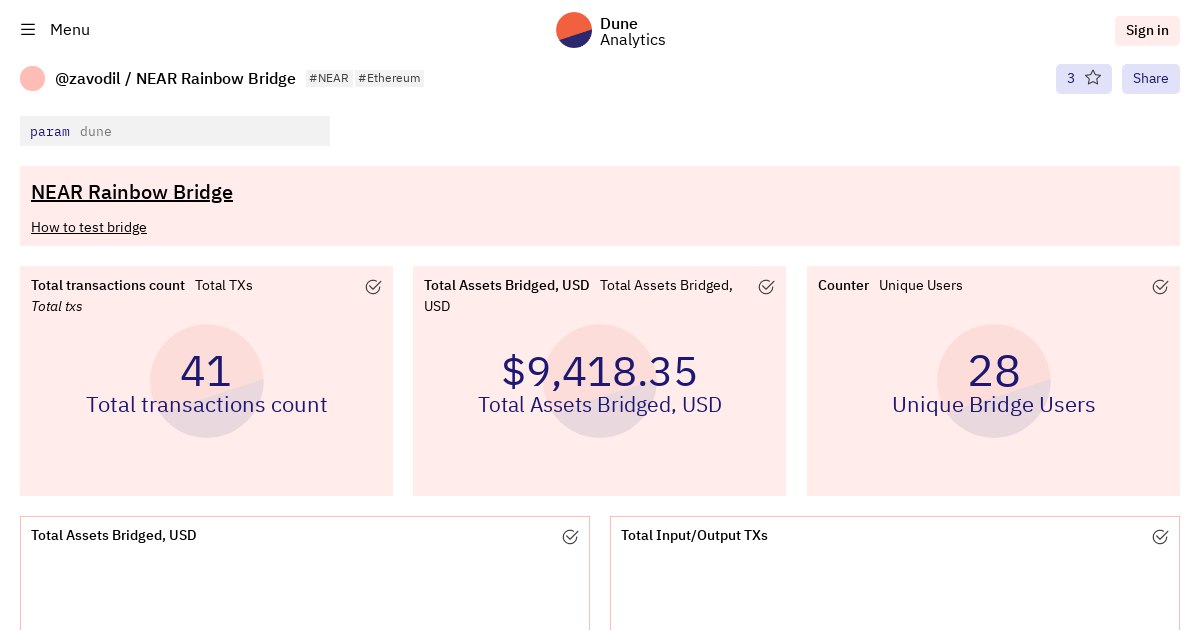Click the star count 3
1200x630 pixels.
1071,78
